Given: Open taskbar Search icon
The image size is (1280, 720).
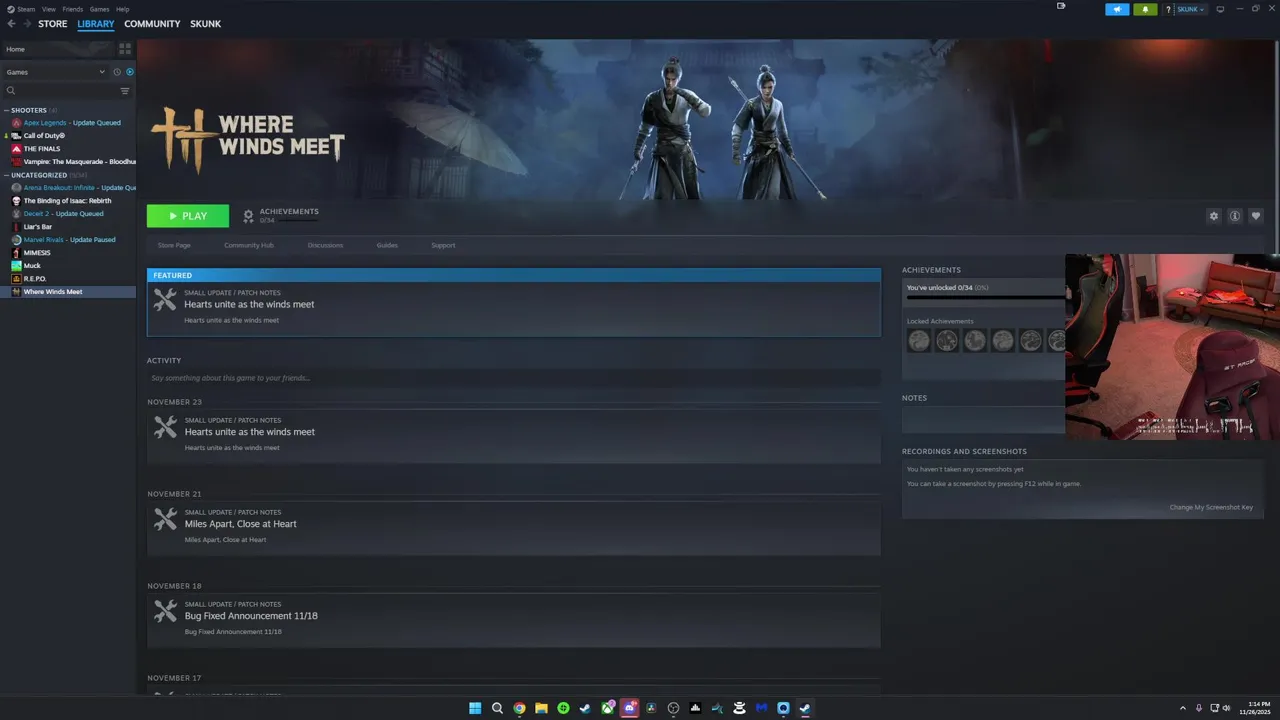Looking at the screenshot, I should pos(497,708).
